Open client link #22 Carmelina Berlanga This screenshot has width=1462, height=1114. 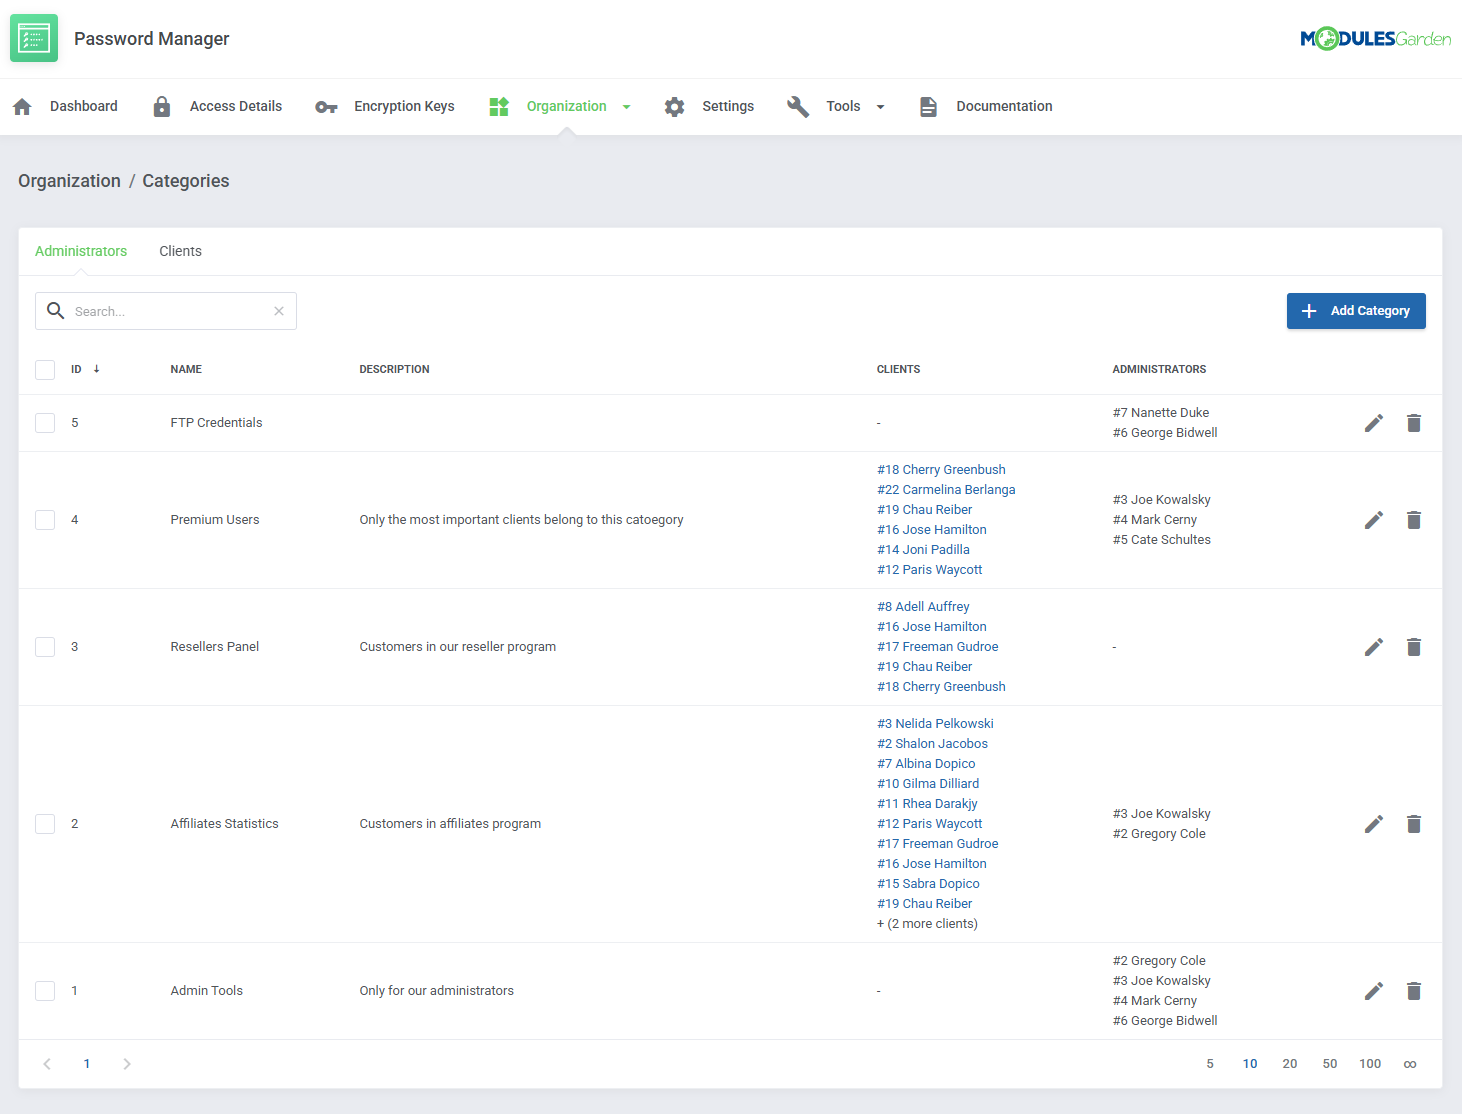point(946,490)
